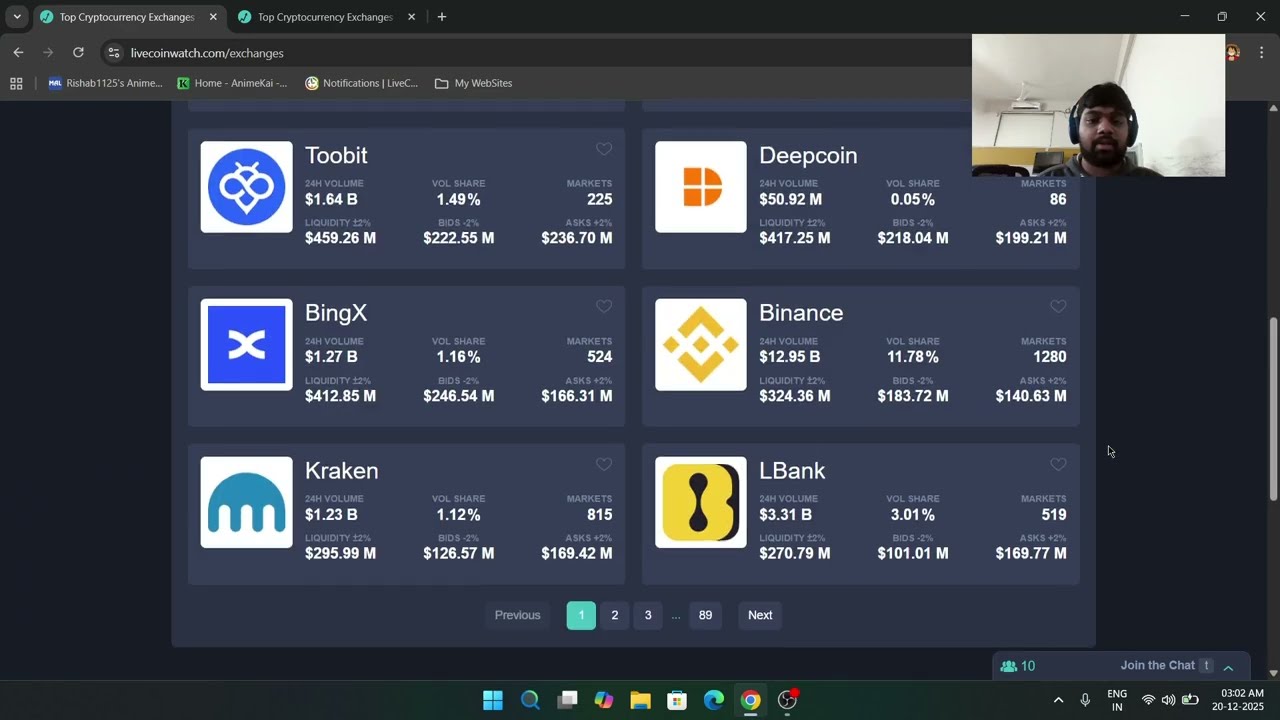Open the battery tray icon
This screenshot has height=720, width=1280.
point(1190,700)
